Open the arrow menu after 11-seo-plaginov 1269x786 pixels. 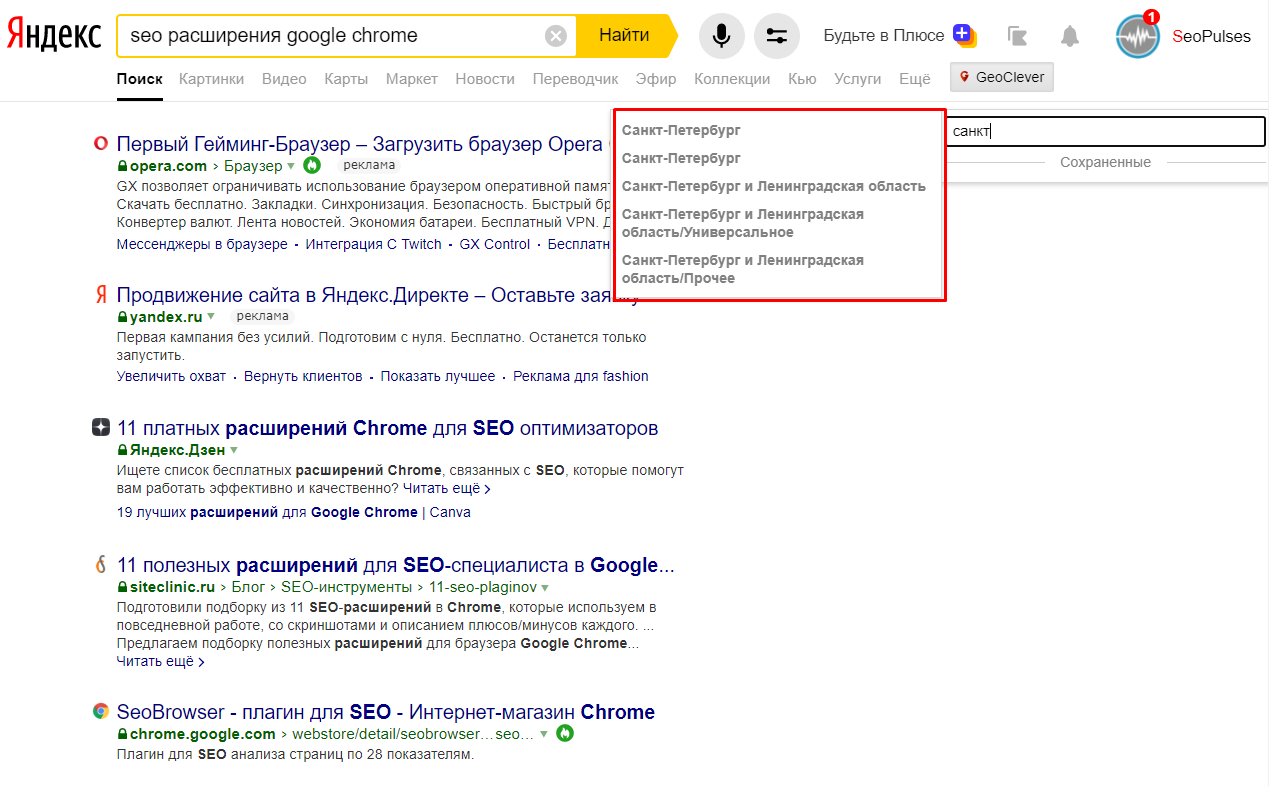point(545,587)
